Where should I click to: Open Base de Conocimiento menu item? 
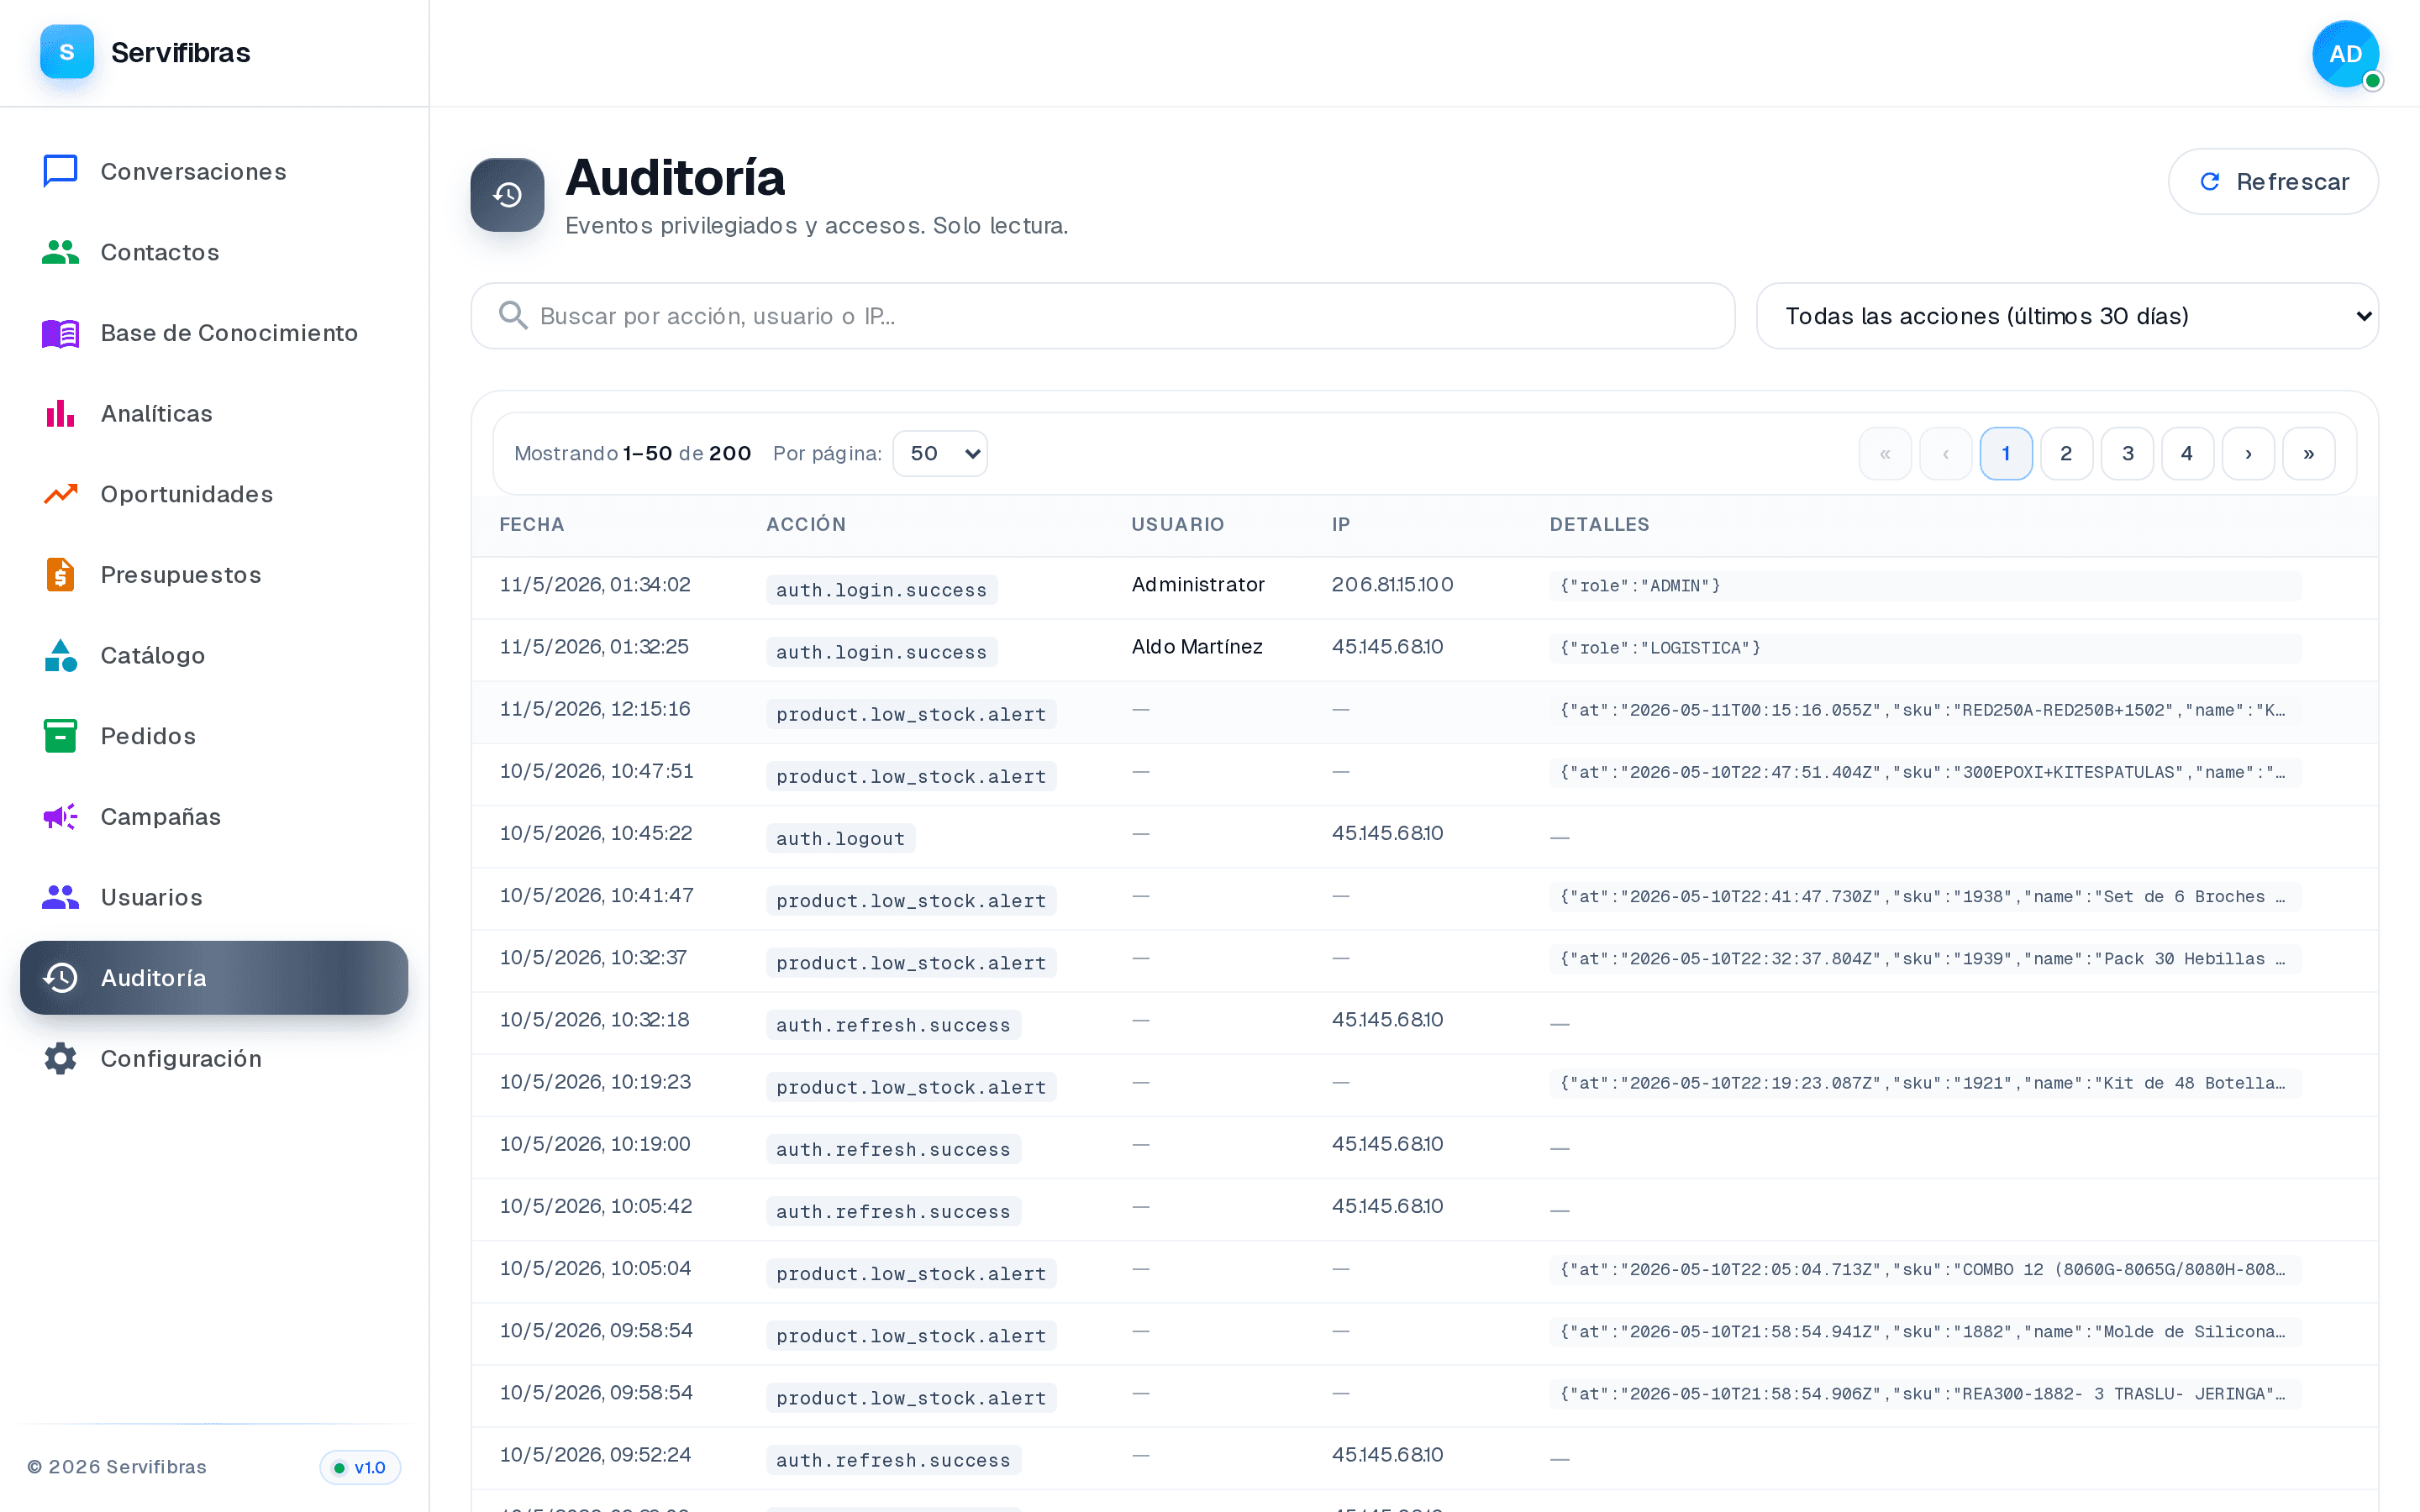pos(214,333)
